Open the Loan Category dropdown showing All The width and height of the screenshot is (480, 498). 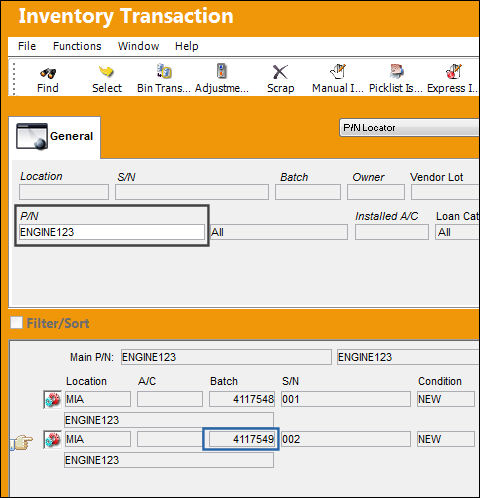tap(457, 232)
